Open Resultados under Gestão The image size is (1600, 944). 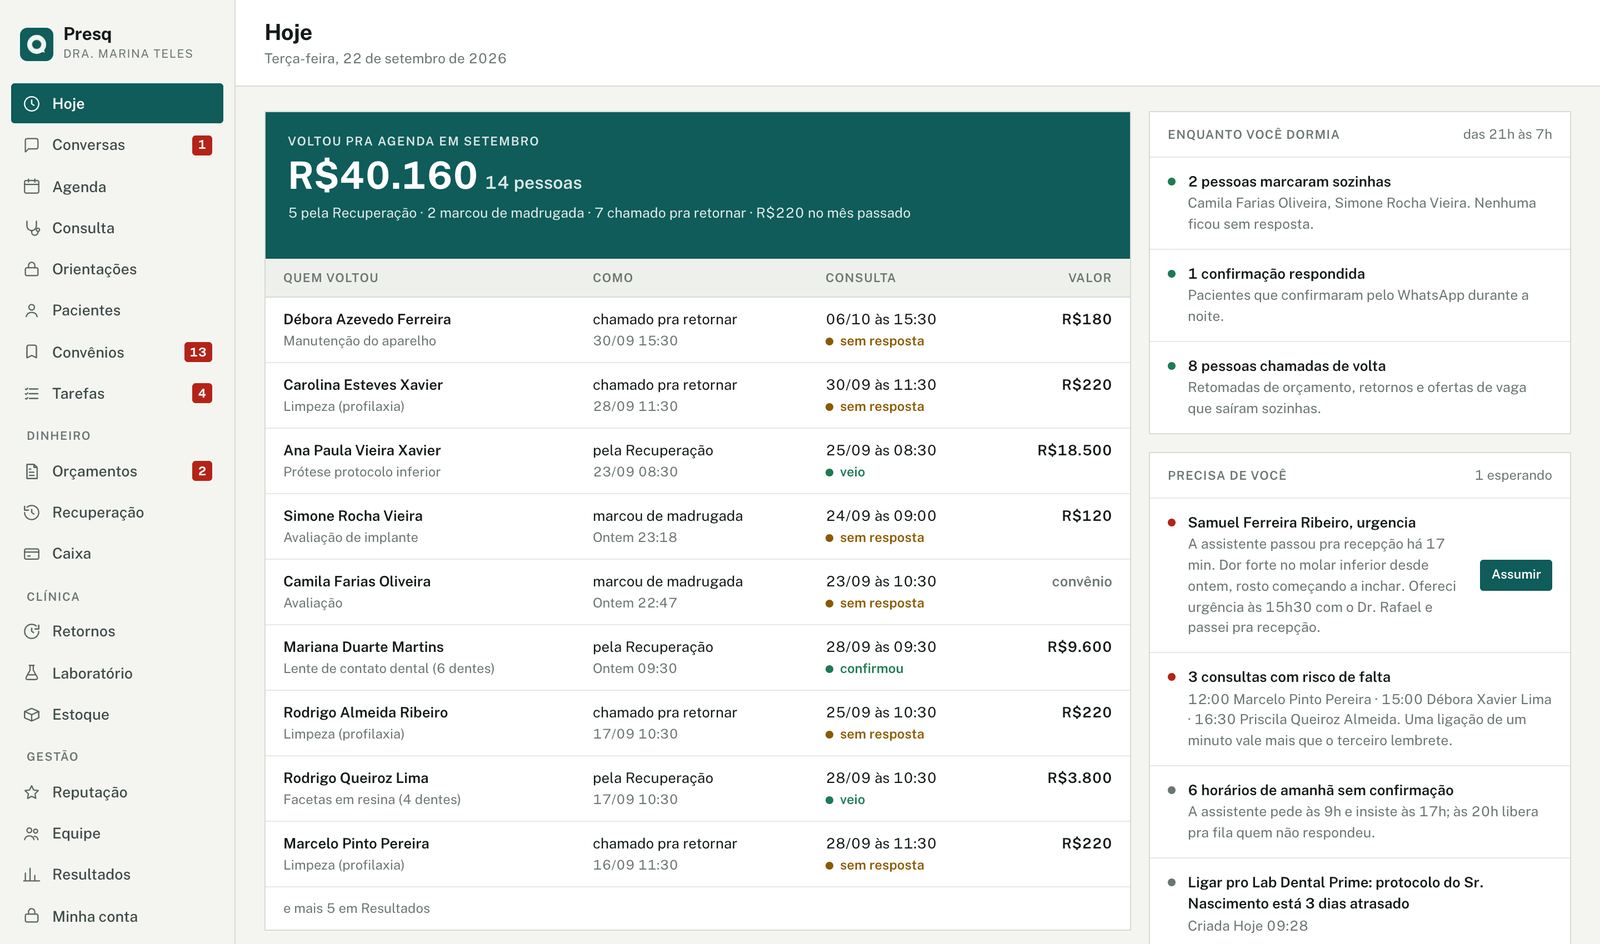pos(117,875)
